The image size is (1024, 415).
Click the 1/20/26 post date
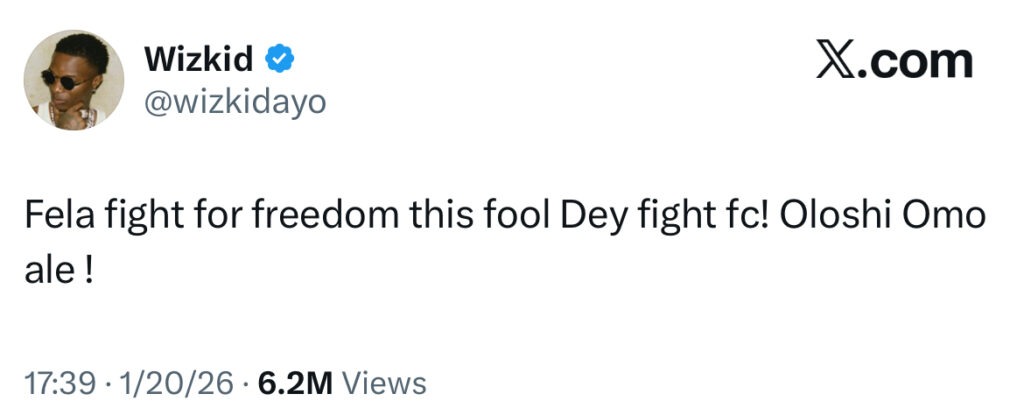click(x=172, y=383)
